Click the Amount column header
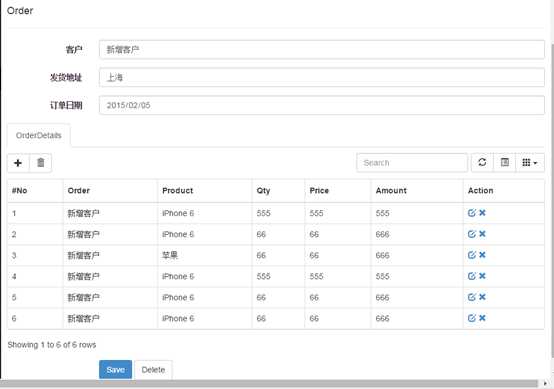Image resolution: width=554 pixels, height=389 pixels. pos(417,191)
